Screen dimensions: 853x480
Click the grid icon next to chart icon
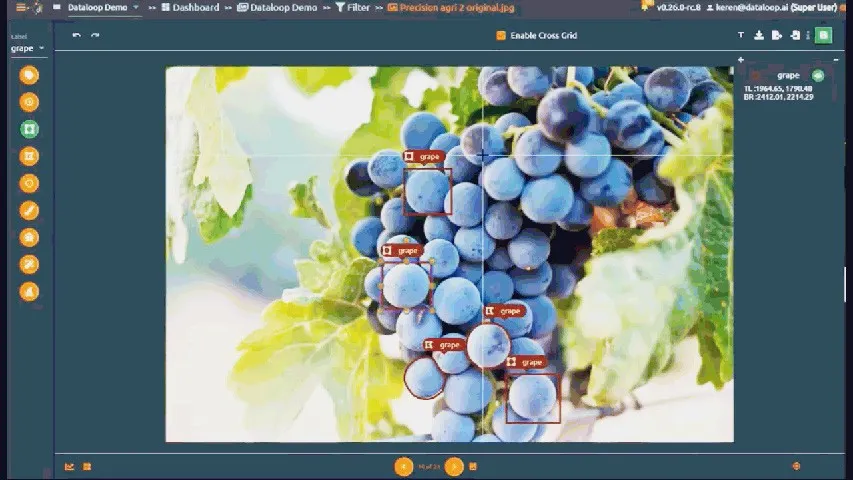(87, 467)
